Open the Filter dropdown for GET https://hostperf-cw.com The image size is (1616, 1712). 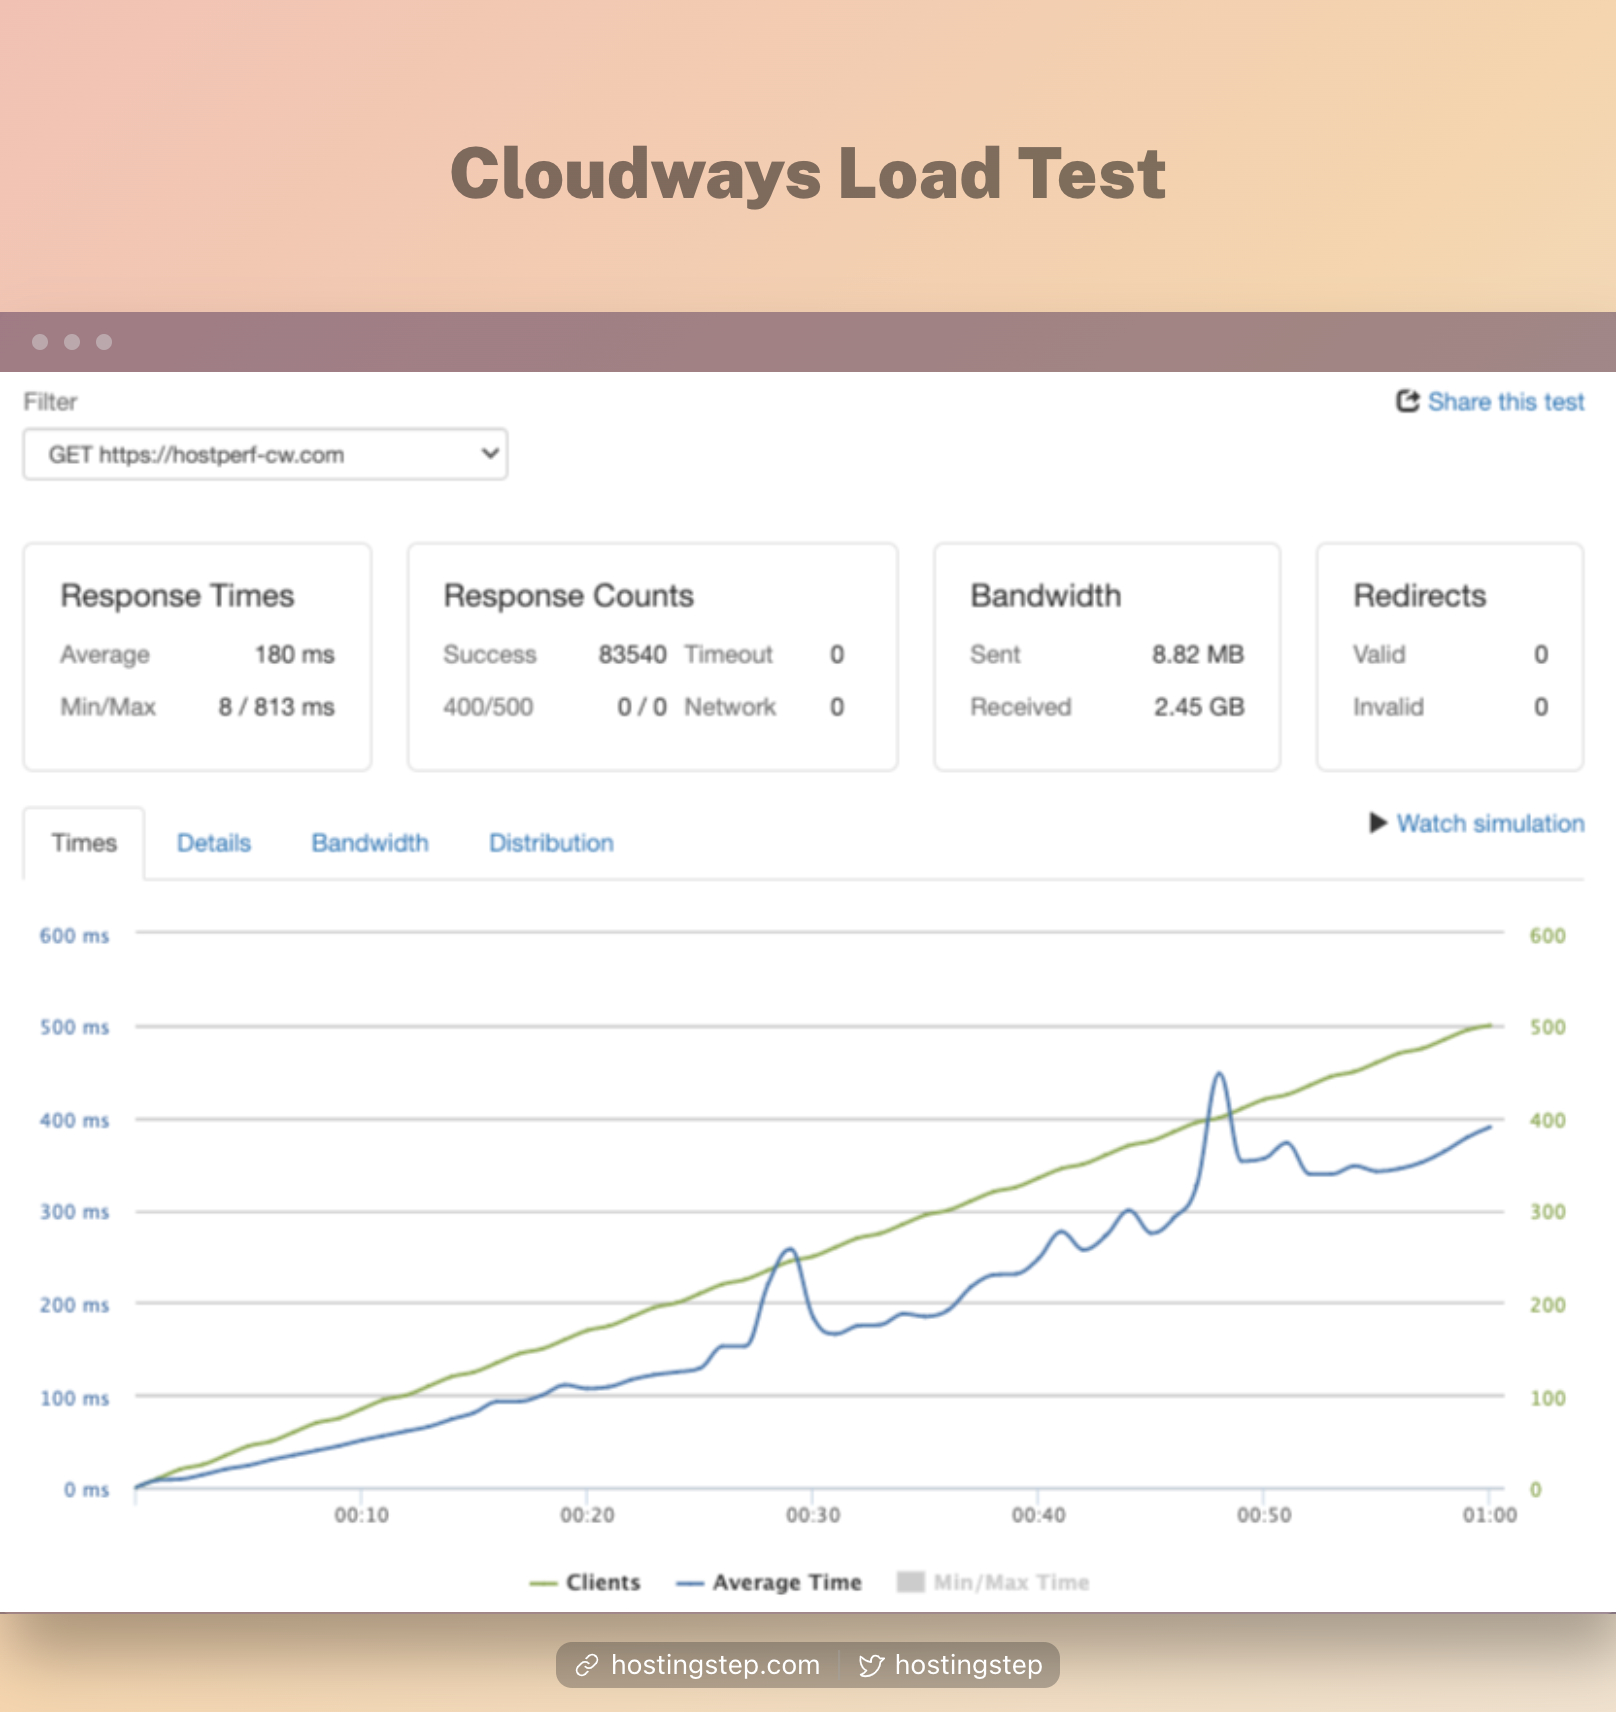click(x=265, y=455)
